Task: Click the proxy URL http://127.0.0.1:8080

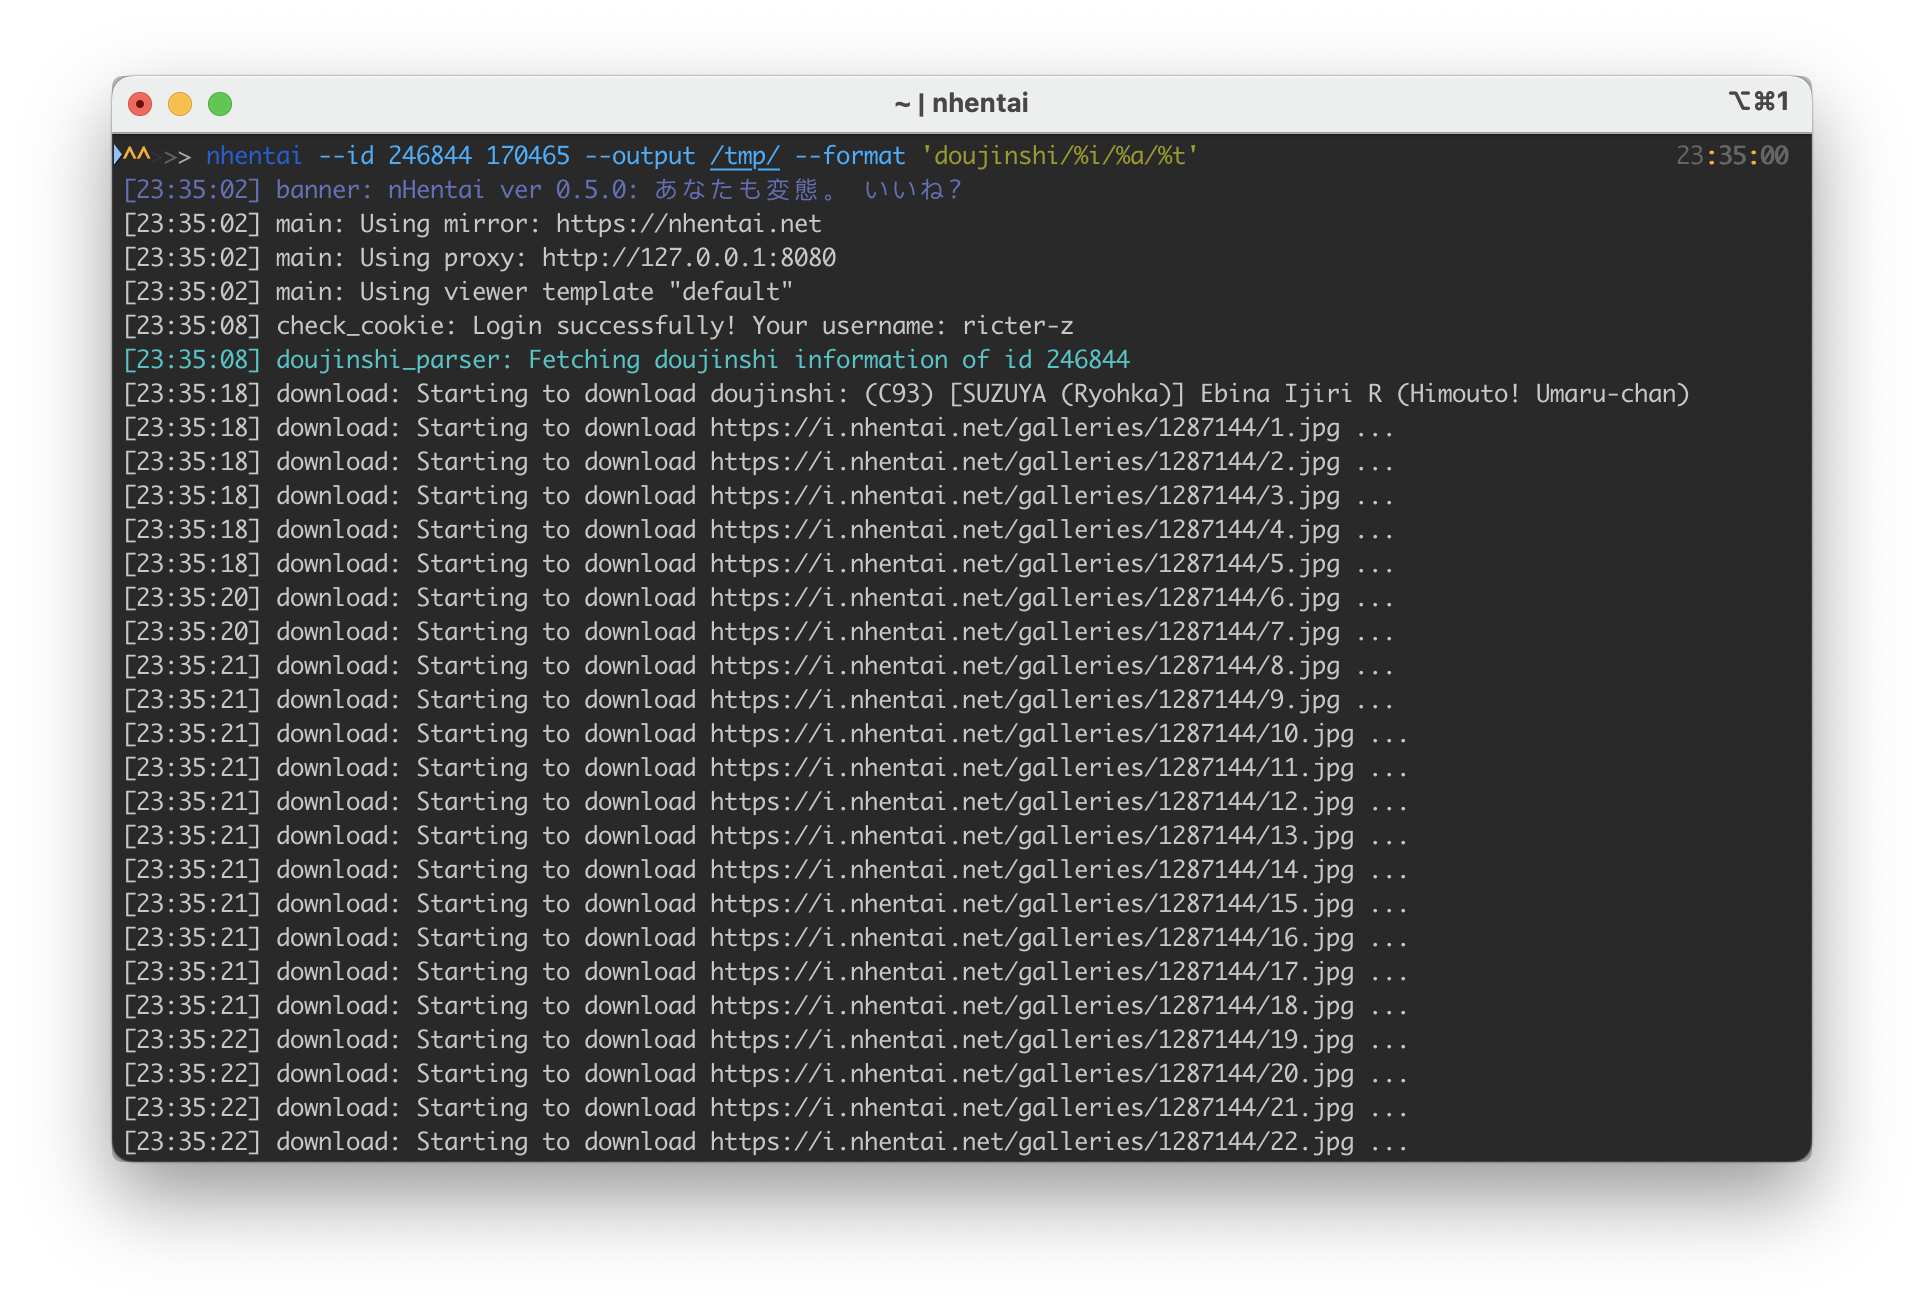Action: pos(688,258)
